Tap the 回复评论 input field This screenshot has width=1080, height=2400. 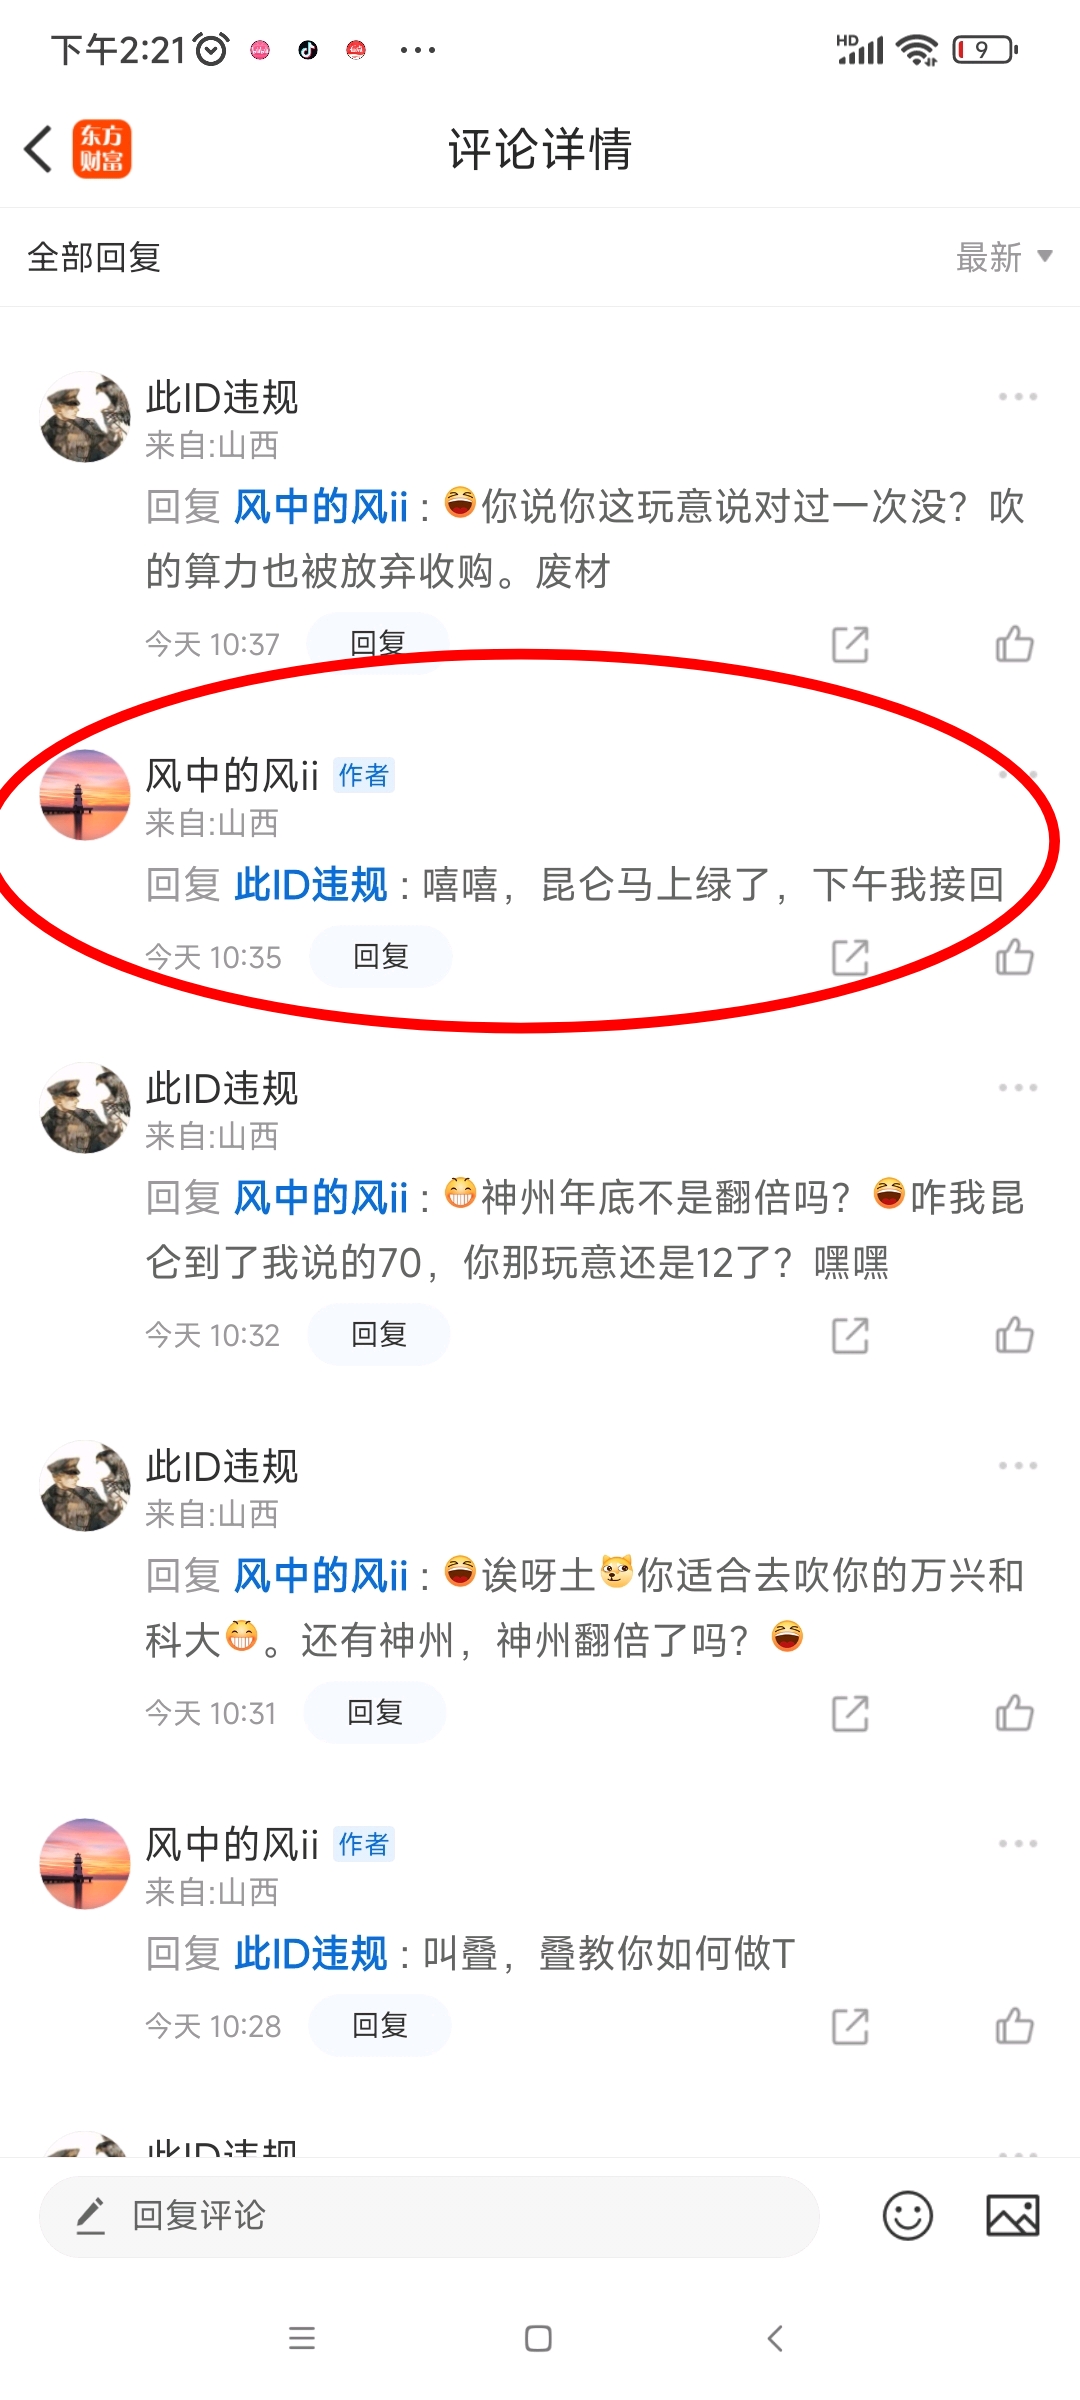[429, 2216]
